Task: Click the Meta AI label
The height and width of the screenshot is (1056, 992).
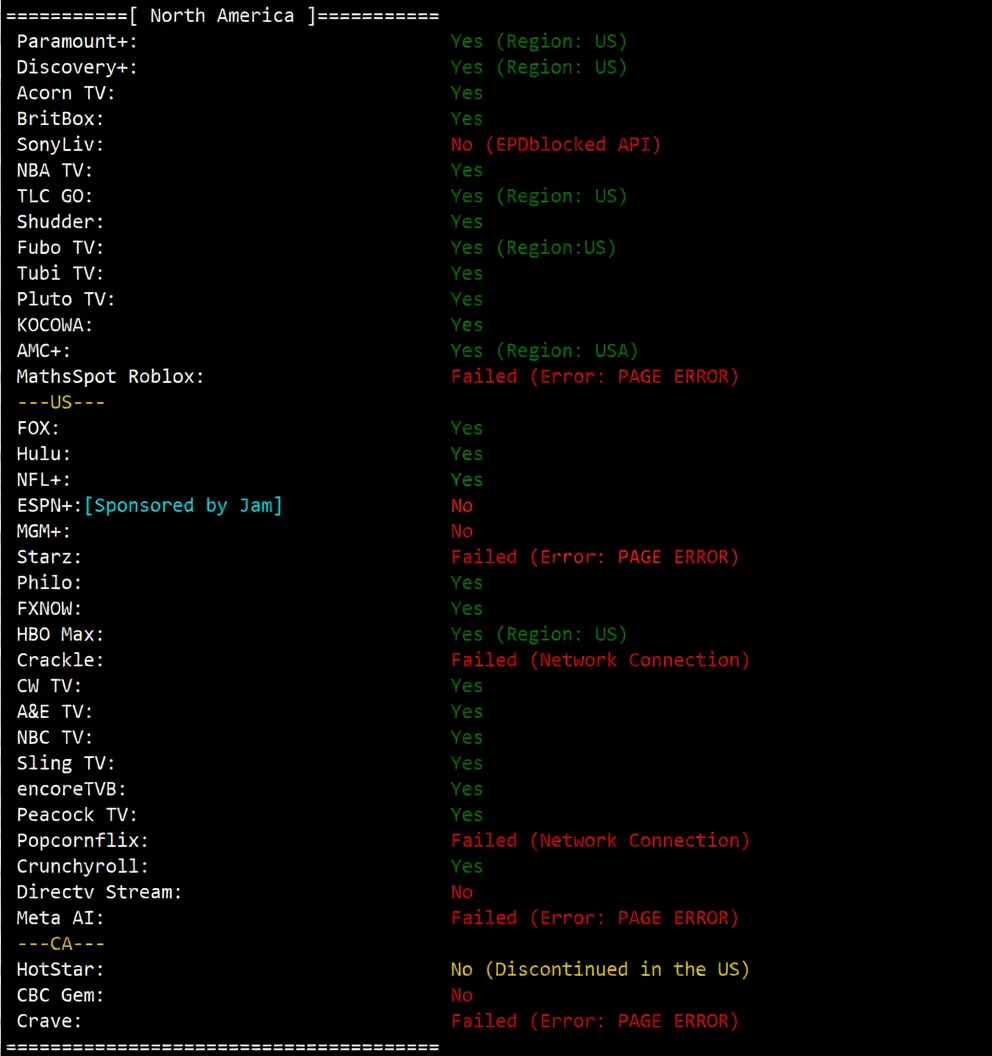Action: point(60,918)
